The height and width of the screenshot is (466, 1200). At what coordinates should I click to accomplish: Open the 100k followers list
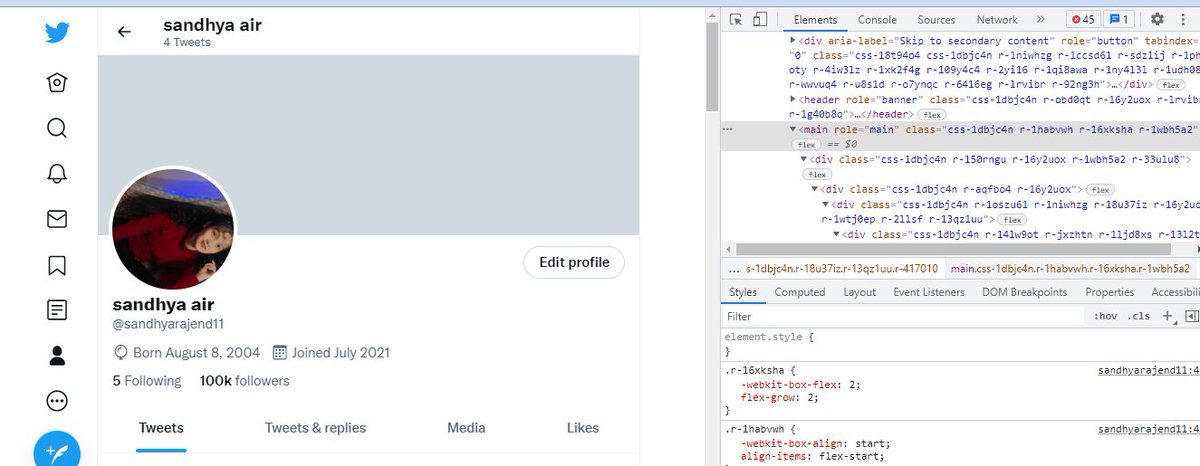click(245, 380)
